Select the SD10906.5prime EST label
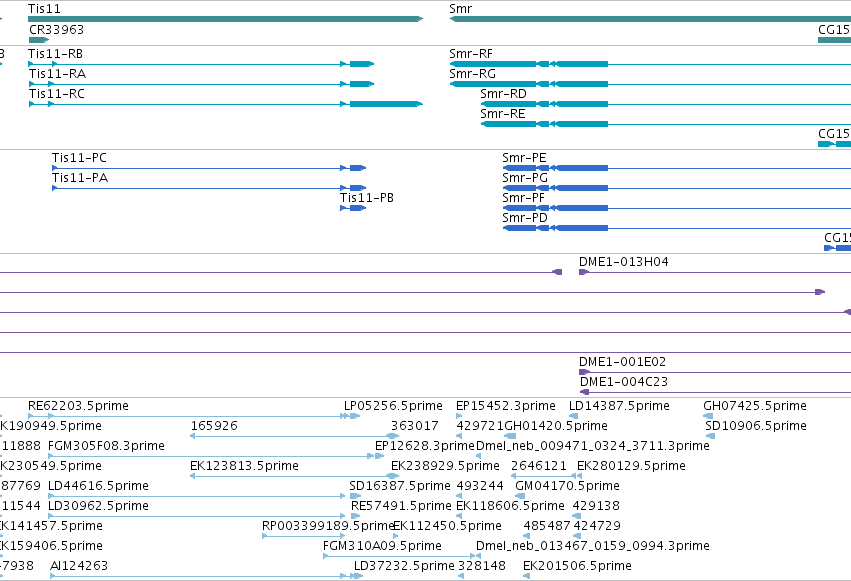Screen dimensions: 851x581 click(756, 426)
